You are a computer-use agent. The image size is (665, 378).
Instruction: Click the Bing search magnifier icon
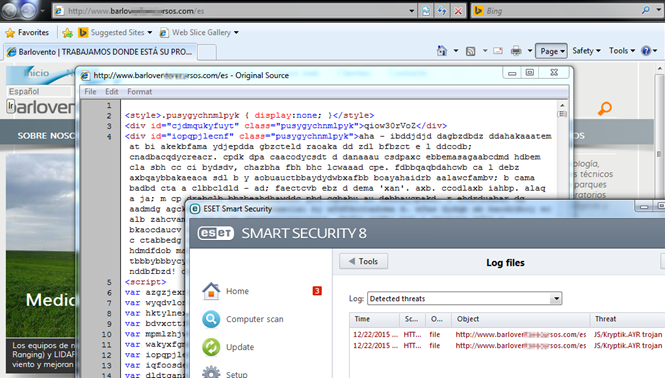click(645, 10)
